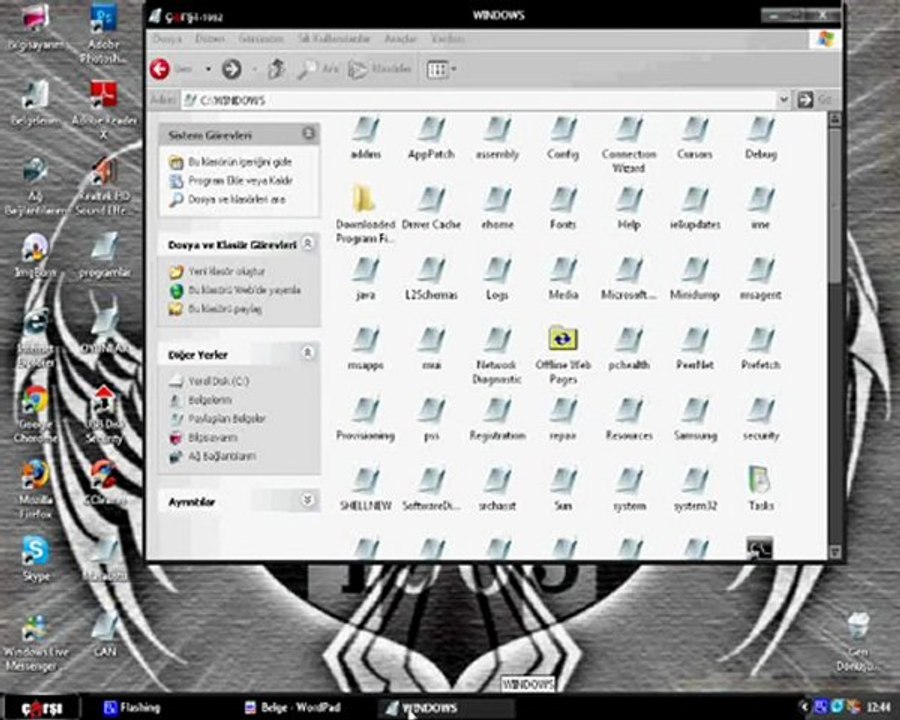Viewport: 900px width, 720px height.
Task: Open the Forward button history dropdown
Action: point(254,69)
